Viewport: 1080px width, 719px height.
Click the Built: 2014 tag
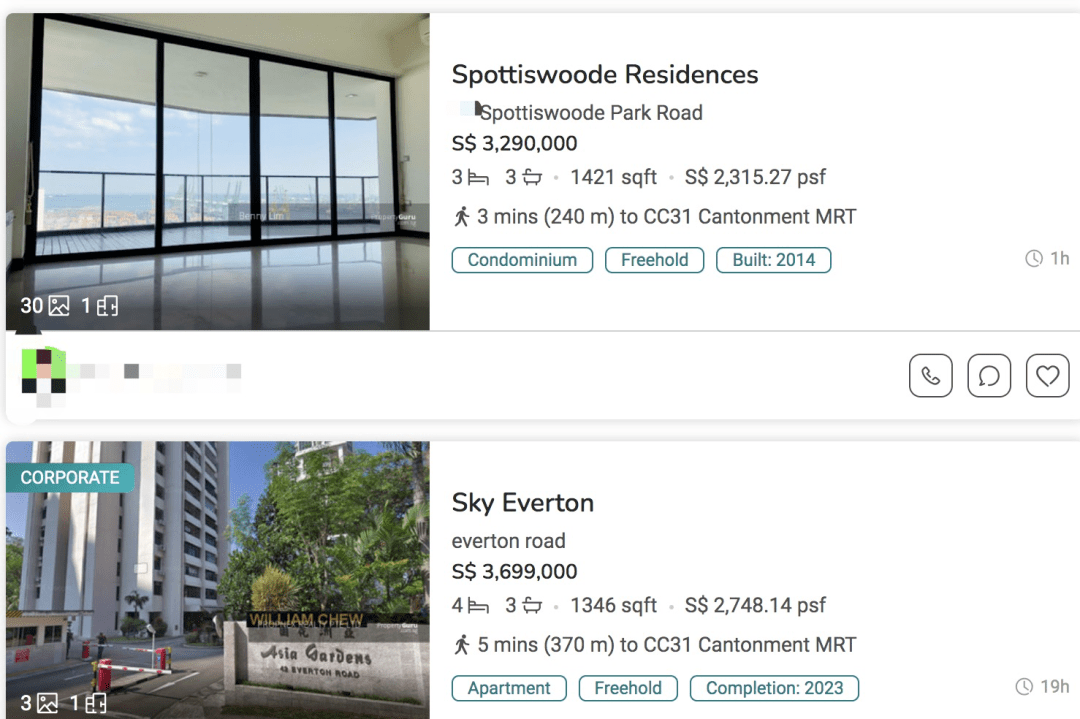pos(773,260)
